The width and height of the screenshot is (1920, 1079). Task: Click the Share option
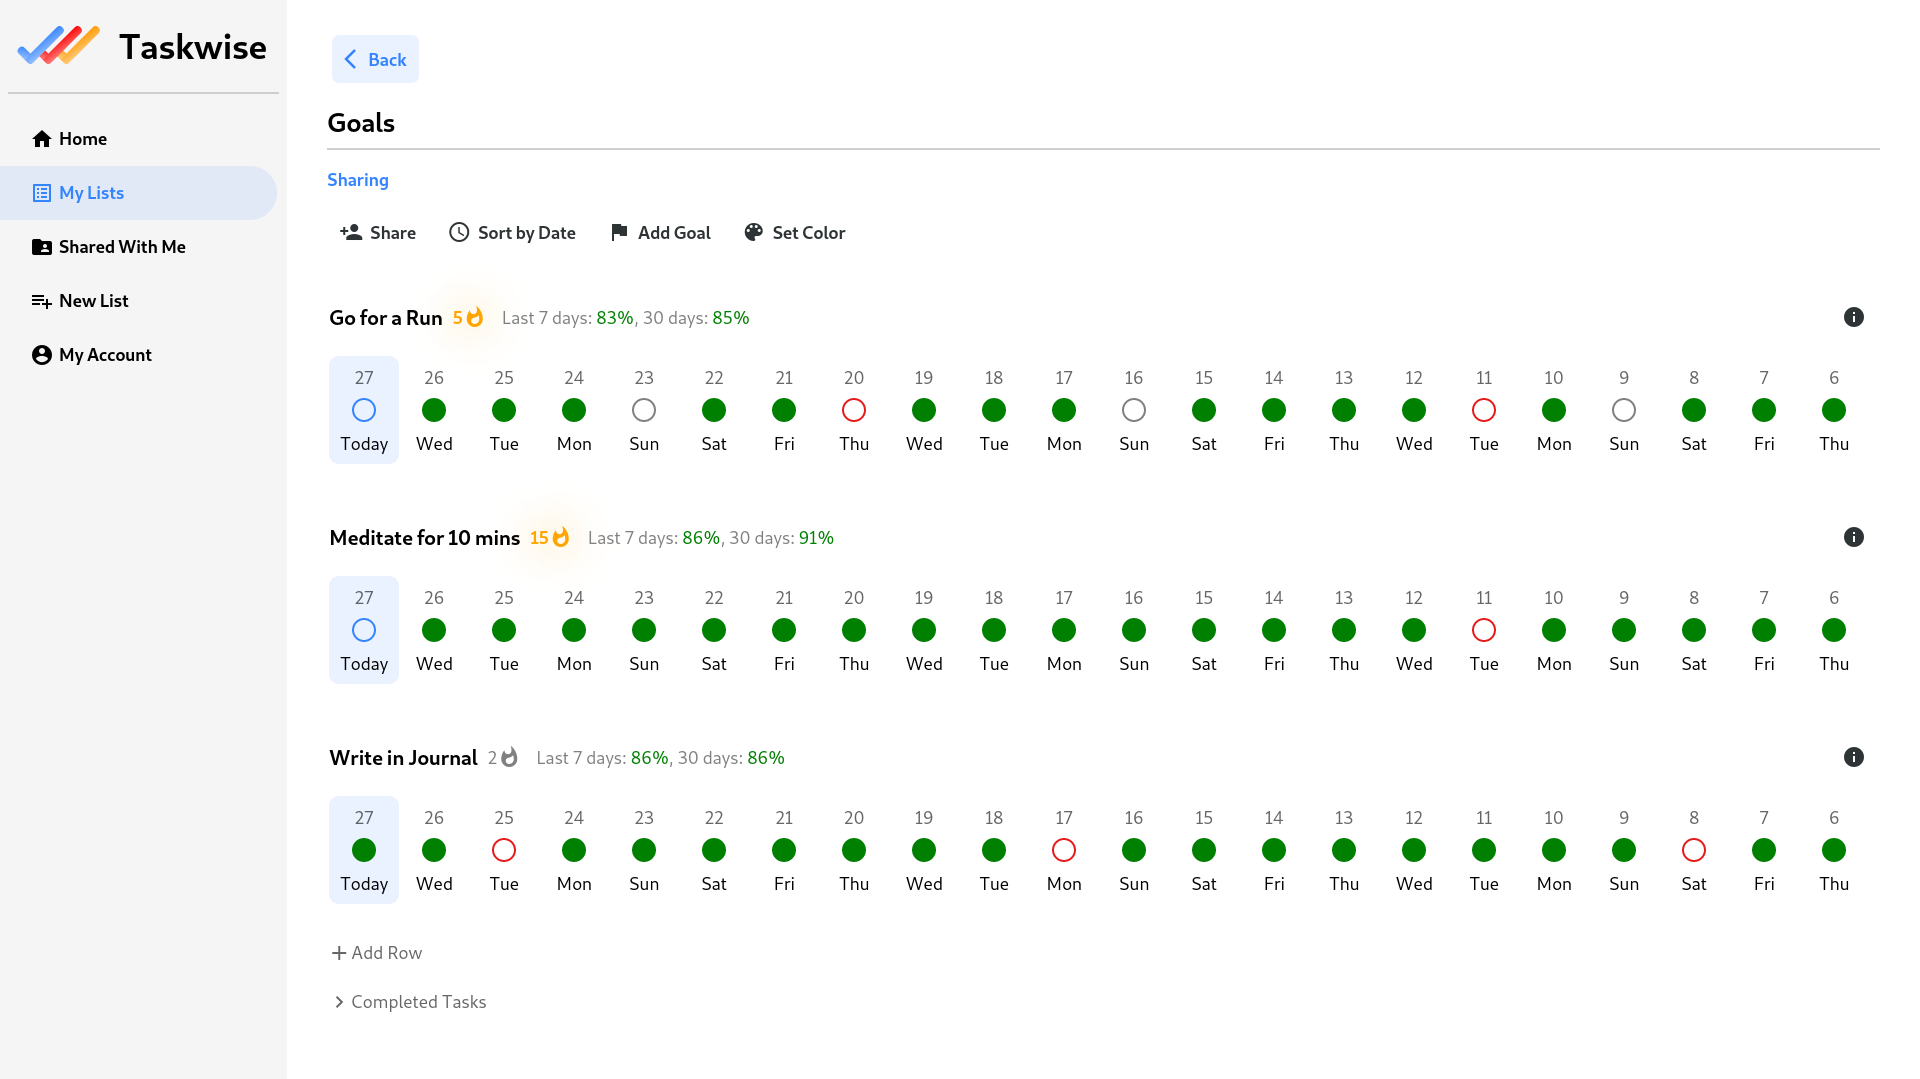[x=377, y=232]
